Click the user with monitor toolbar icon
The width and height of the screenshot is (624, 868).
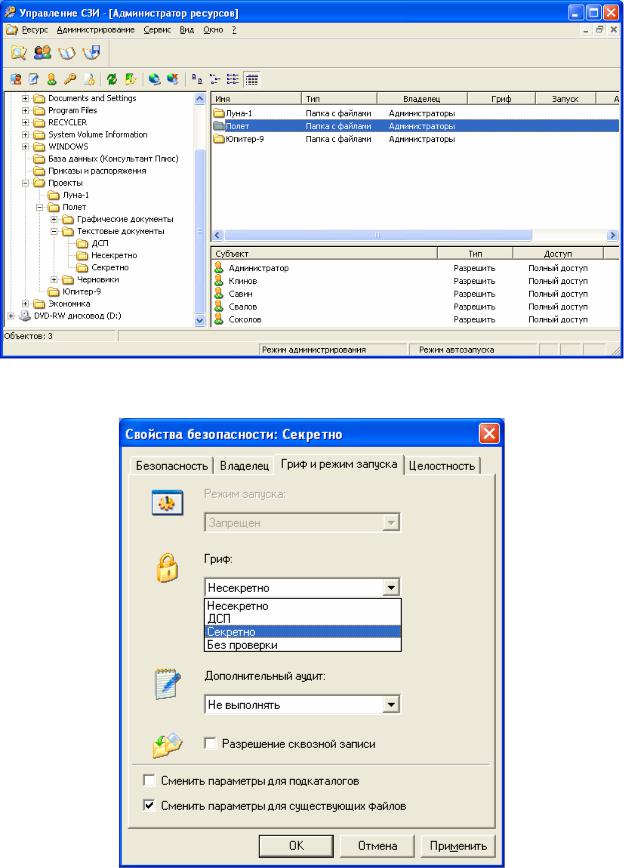(x=16, y=79)
